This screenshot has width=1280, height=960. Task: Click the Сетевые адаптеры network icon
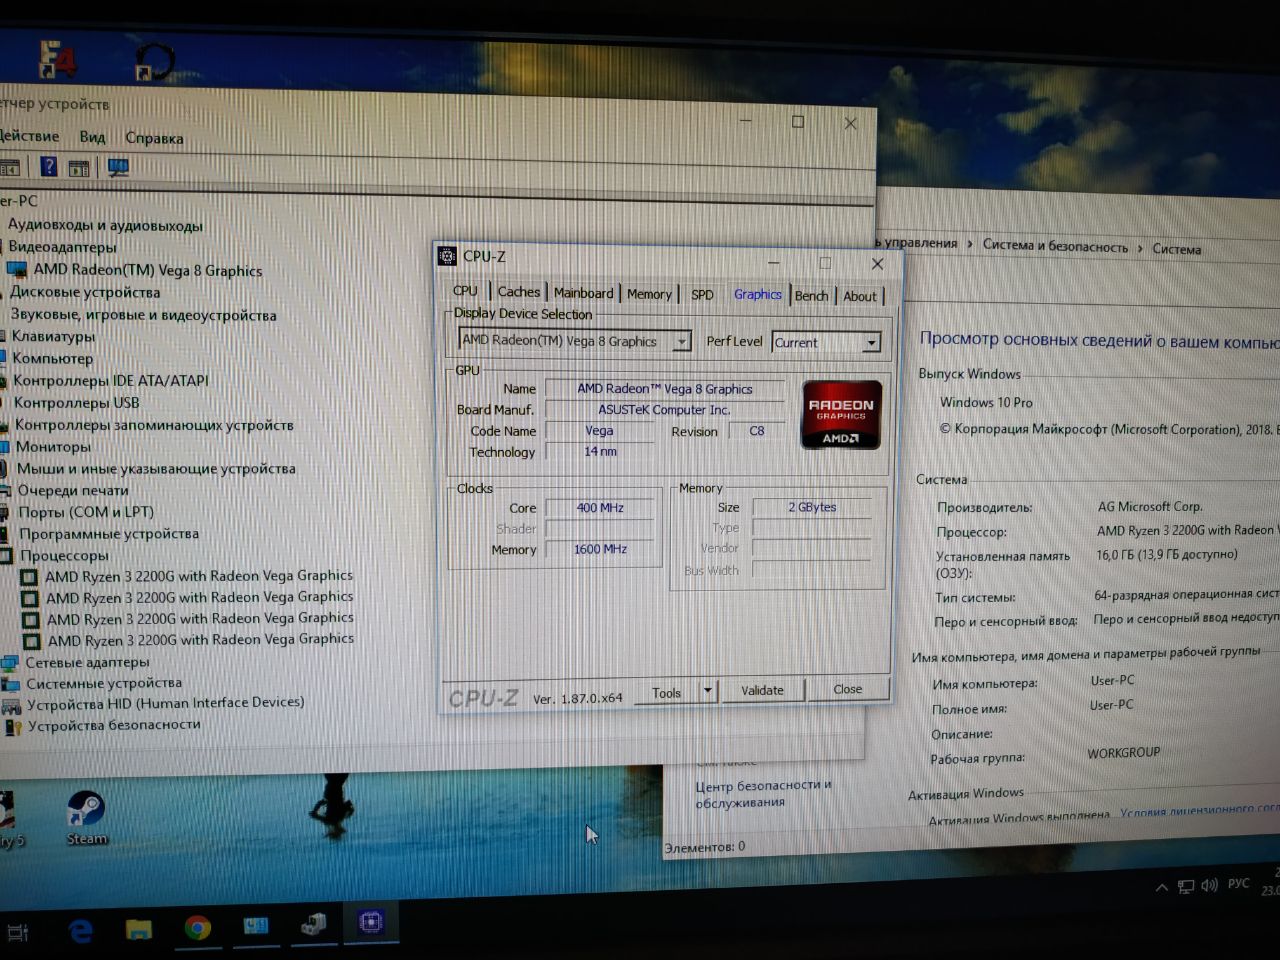click(x=10, y=663)
